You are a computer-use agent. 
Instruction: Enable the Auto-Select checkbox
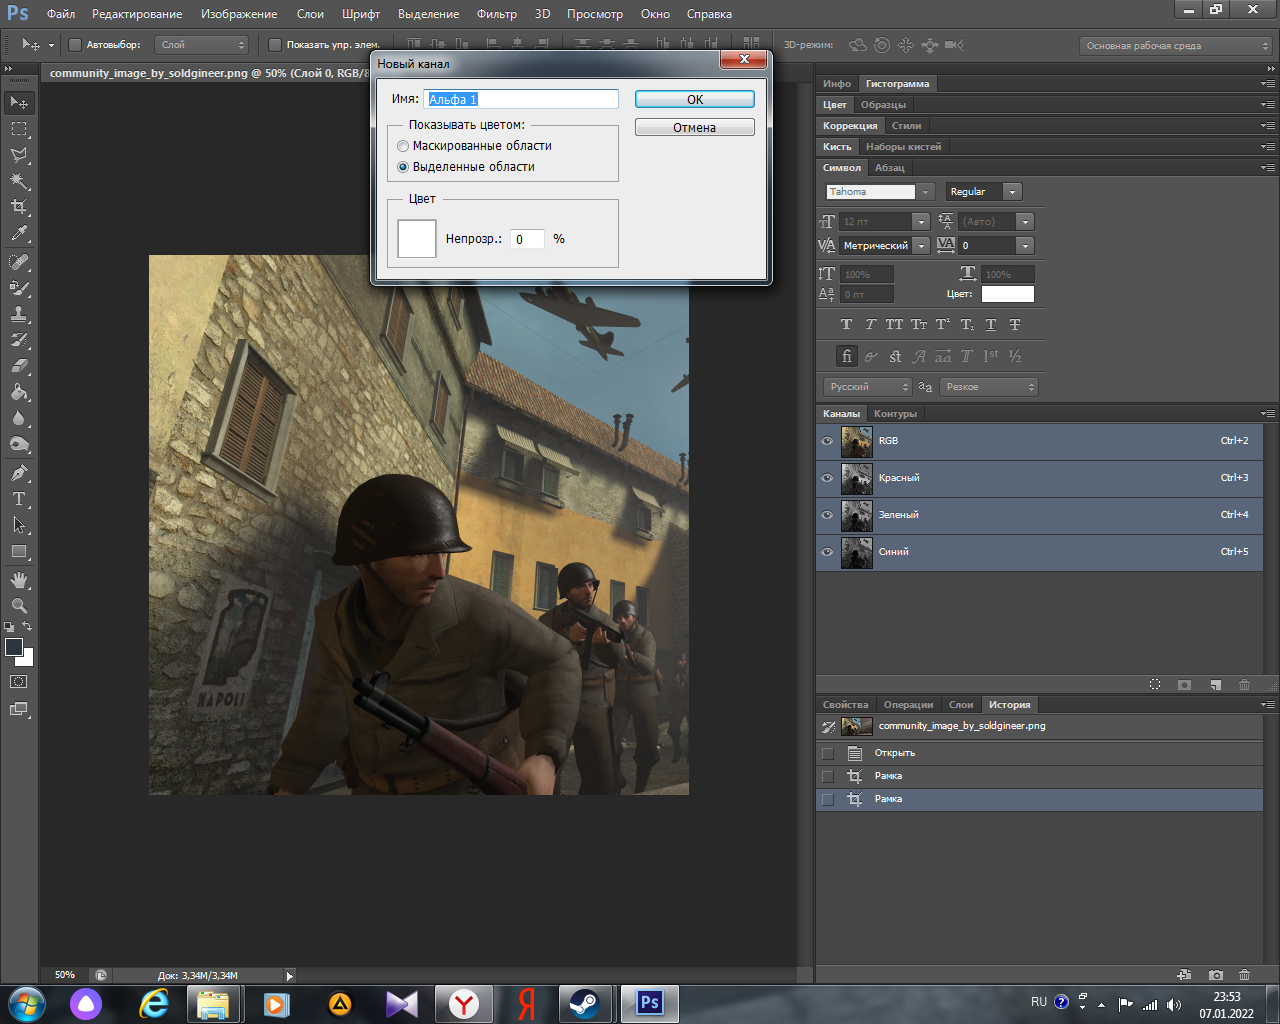[x=75, y=45]
